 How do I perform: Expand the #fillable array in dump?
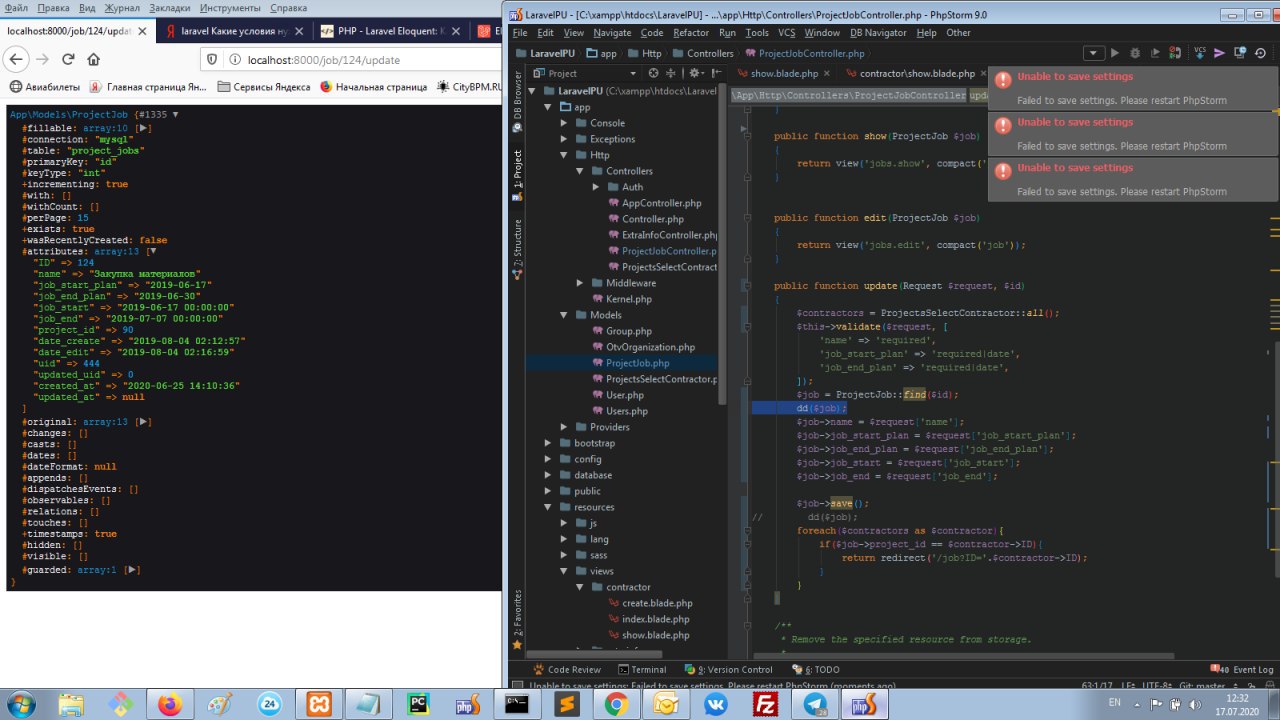(x=145, y=129)
